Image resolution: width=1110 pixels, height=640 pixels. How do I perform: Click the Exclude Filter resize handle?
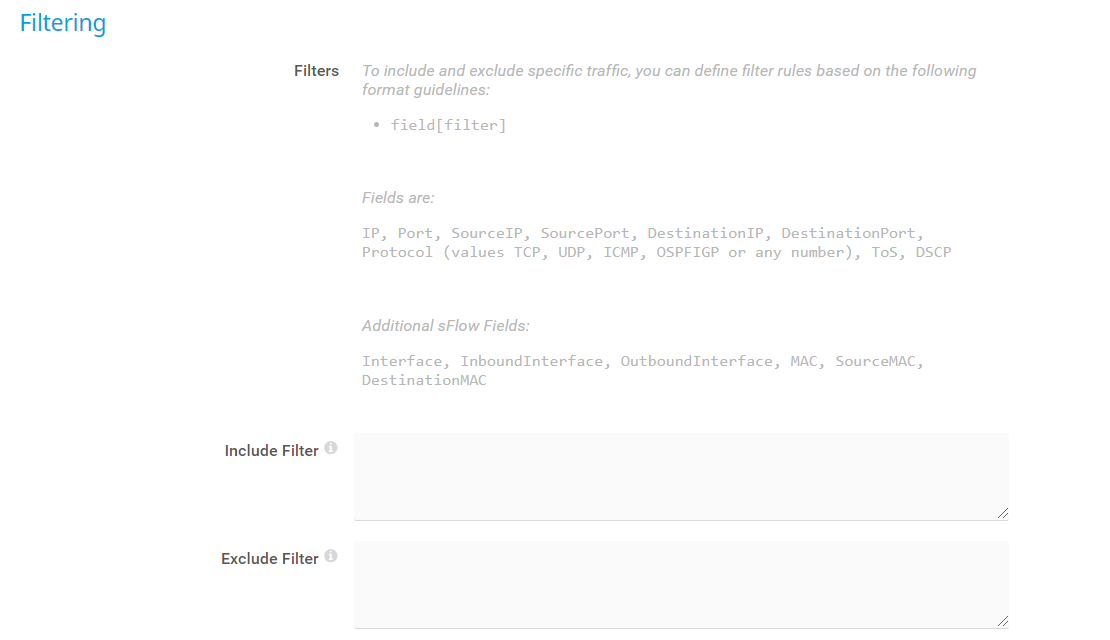1002,622
